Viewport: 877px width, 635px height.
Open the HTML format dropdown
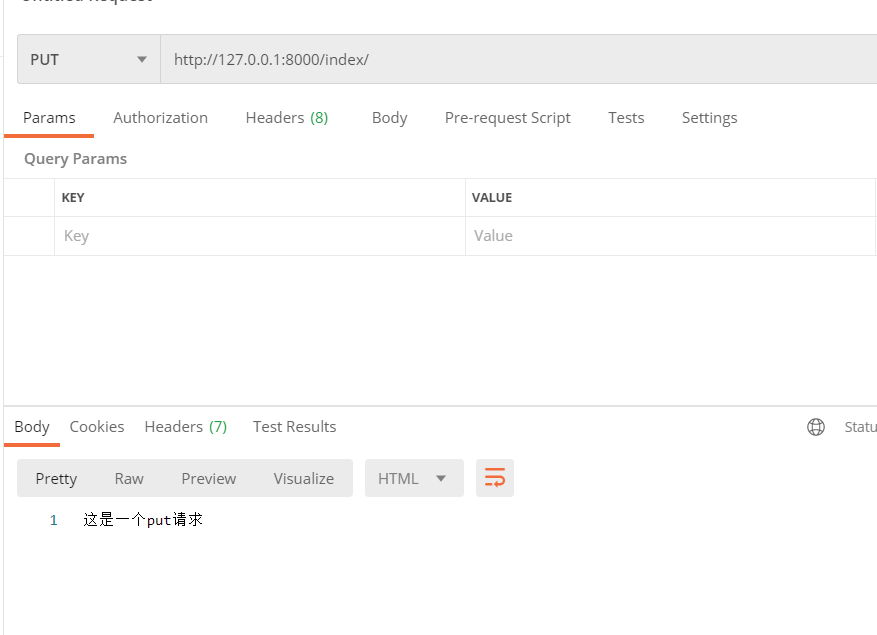414,478
